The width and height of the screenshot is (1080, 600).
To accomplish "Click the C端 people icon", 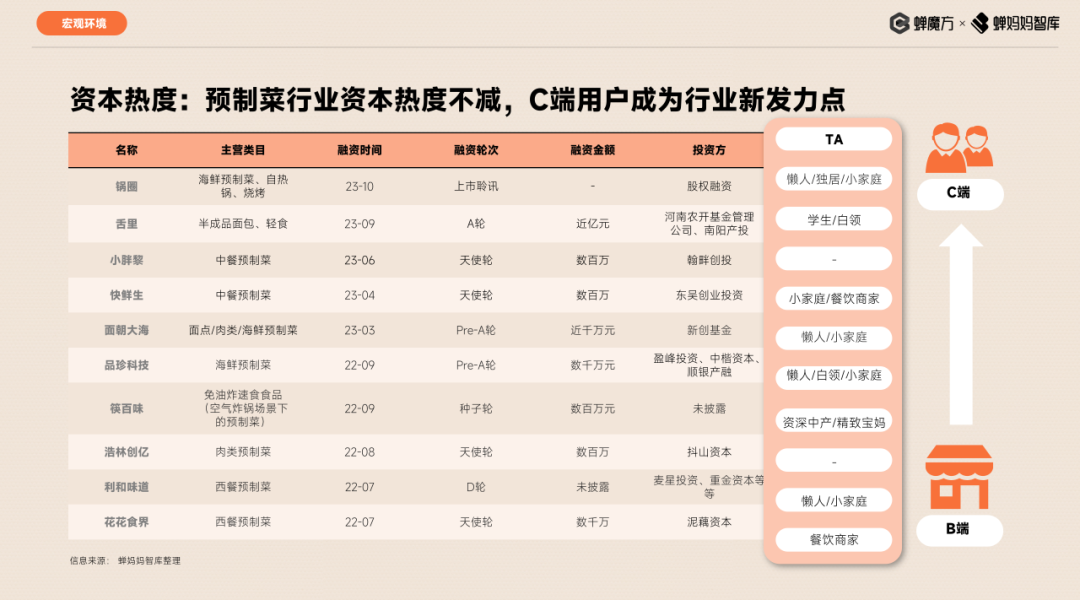I will pos(959,147).
